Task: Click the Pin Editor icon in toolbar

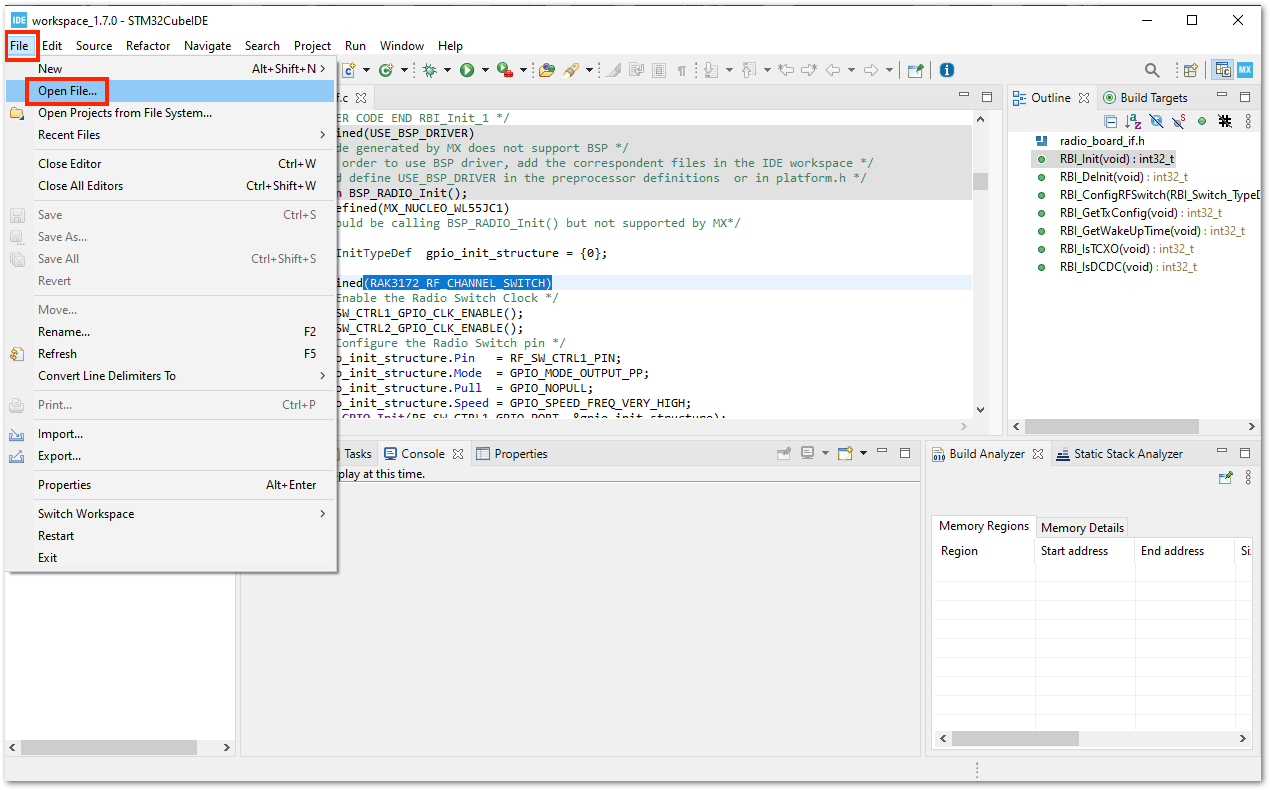Action: tap(915, 70)
